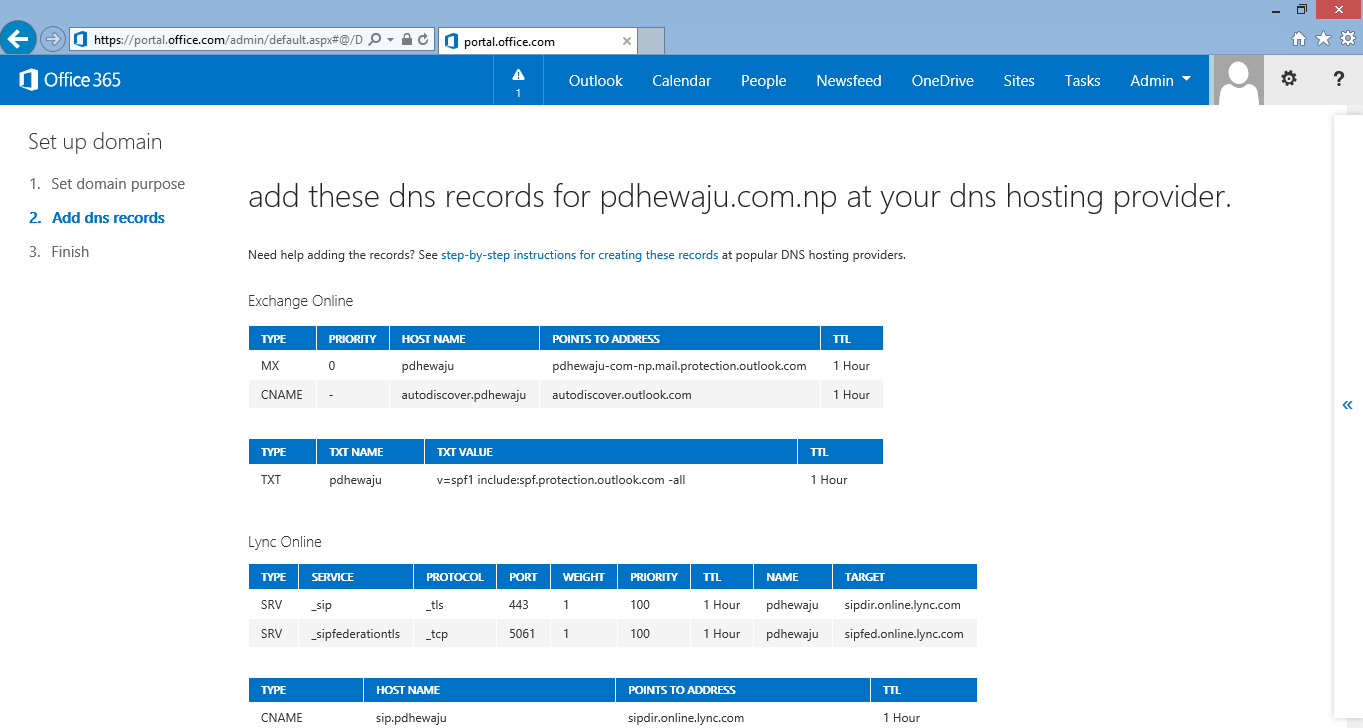Click the Exchange Online section heading
The image size is (1363, 728).
tap(300, 301)
